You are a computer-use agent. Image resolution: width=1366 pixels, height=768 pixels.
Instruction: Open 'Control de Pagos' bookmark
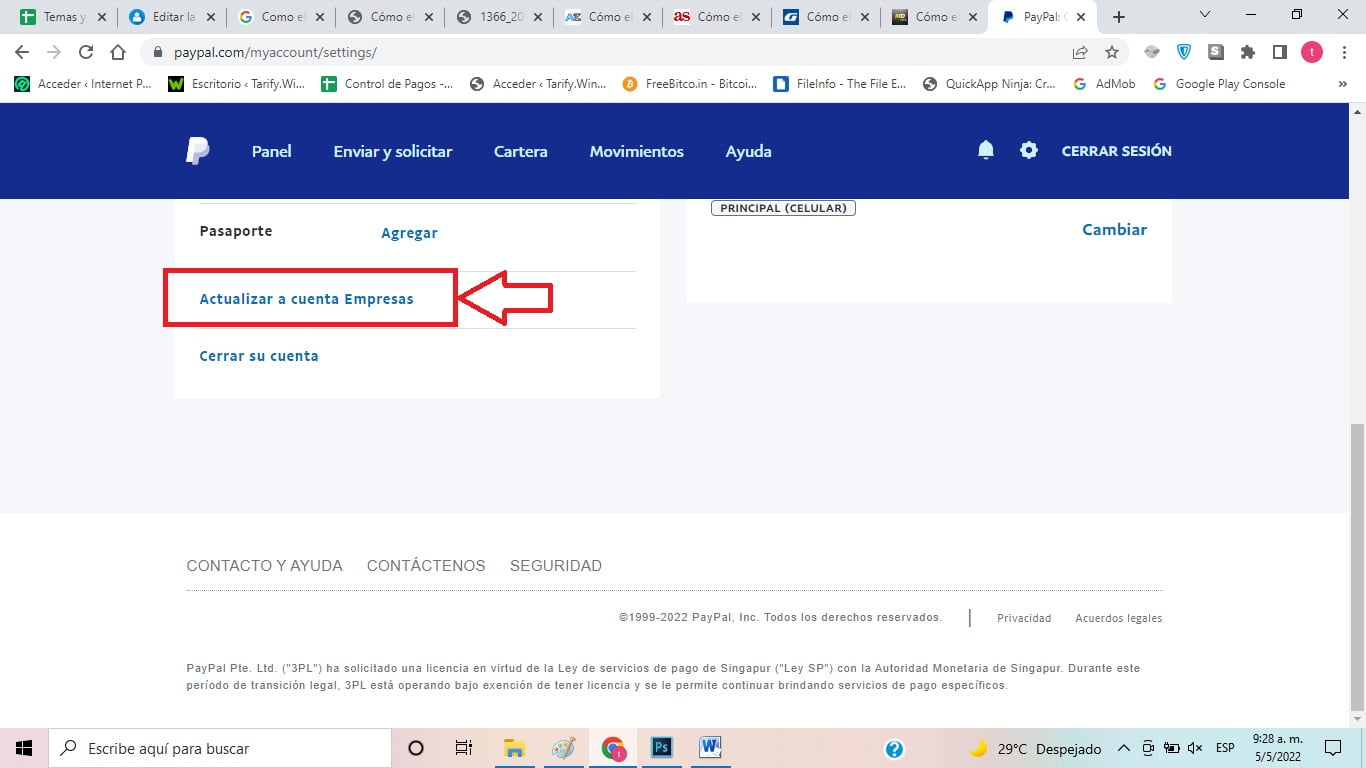[x=387, y=84]
